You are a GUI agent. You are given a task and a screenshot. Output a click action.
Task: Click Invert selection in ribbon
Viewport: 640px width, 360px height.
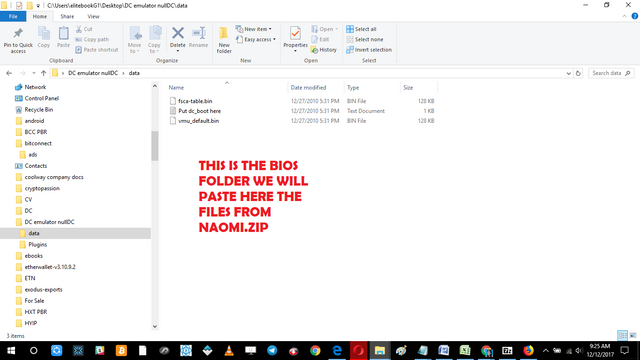click(369, 50)
